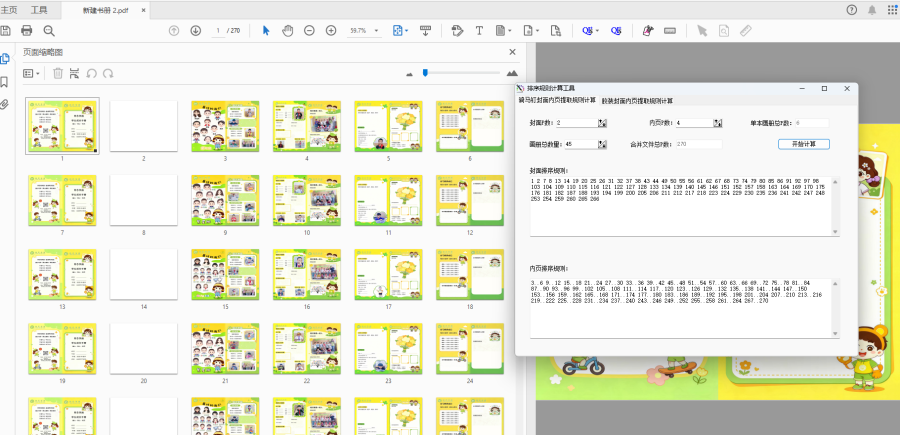Image resolution: width=900 pixels, height=435 pixels.
Task: Adjust the 封面P数 spinner arrows
Action: tap(603, 123)
